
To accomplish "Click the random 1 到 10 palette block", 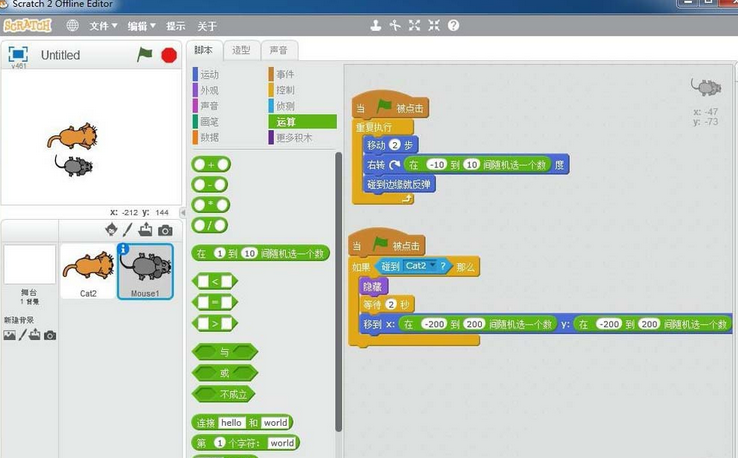I will pos(261,253).
